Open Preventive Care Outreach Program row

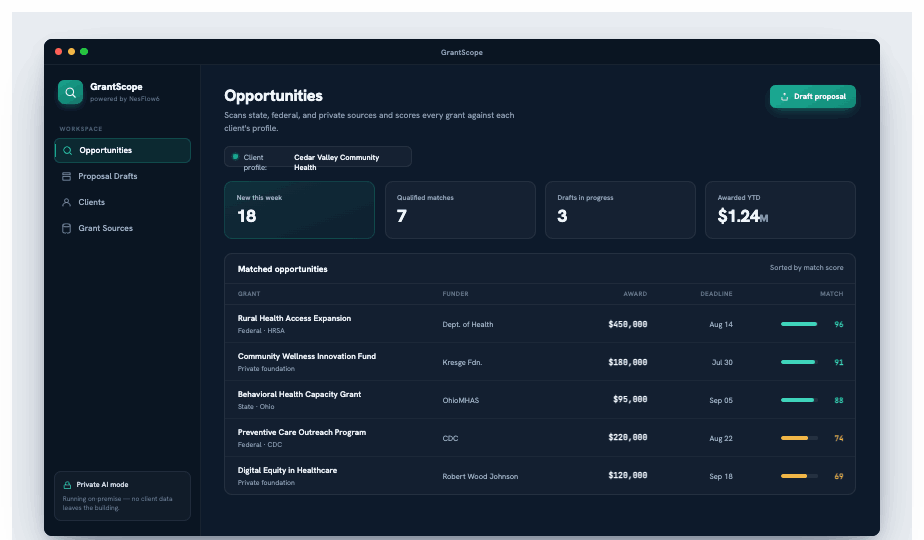(x=540, y=438)
